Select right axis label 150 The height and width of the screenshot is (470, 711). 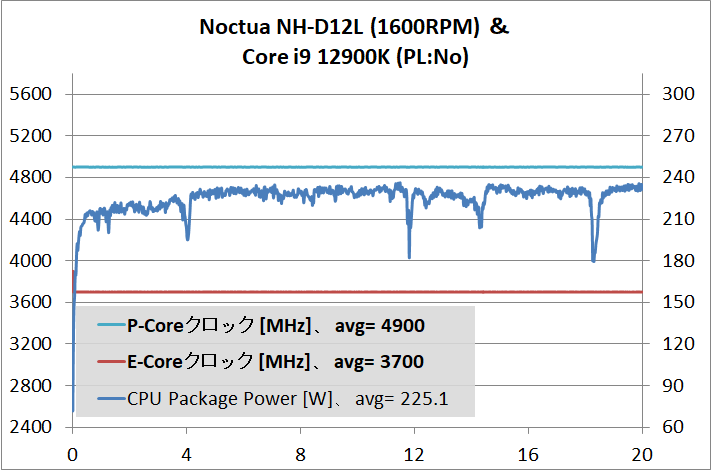(678, 302)
